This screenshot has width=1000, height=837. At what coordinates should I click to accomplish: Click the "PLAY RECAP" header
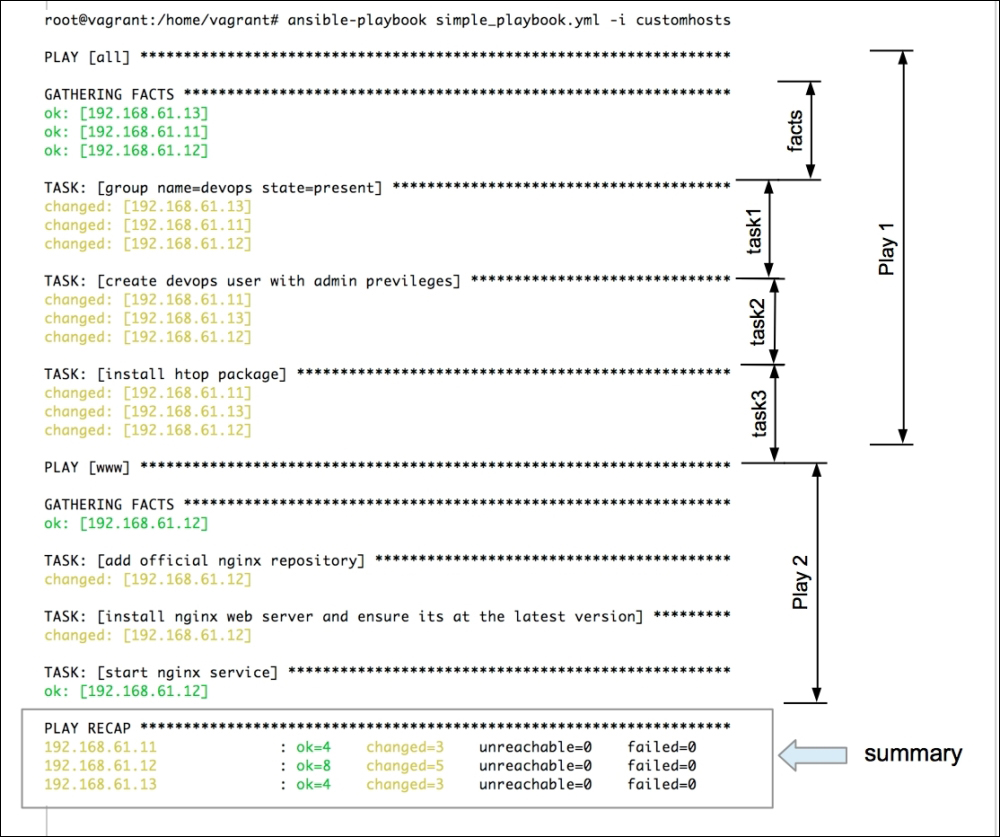pos(92,727)
